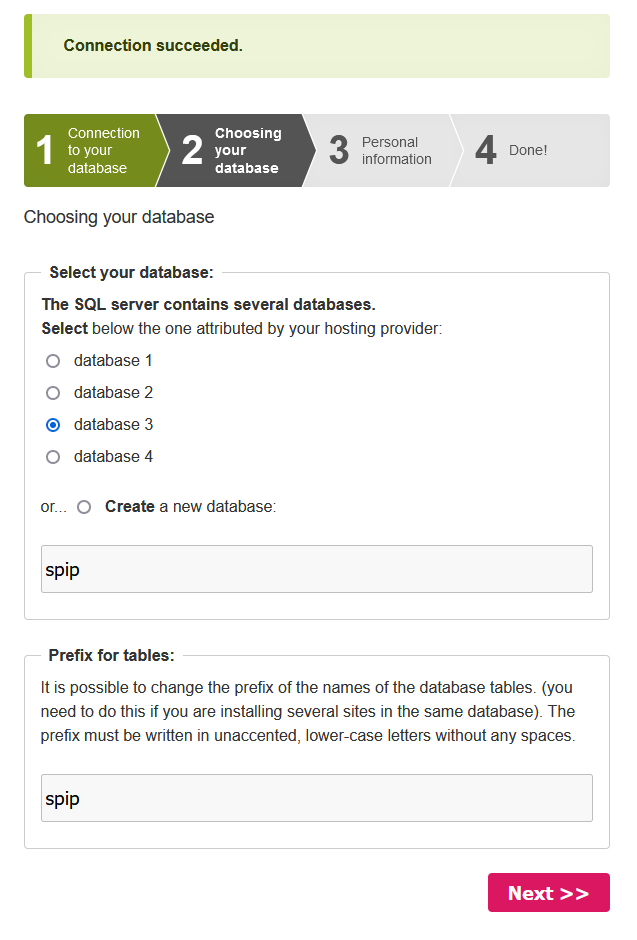The image size is (637, 940).
Task: Click the bold SQL server contains several databases text
Action: [208, 304]
